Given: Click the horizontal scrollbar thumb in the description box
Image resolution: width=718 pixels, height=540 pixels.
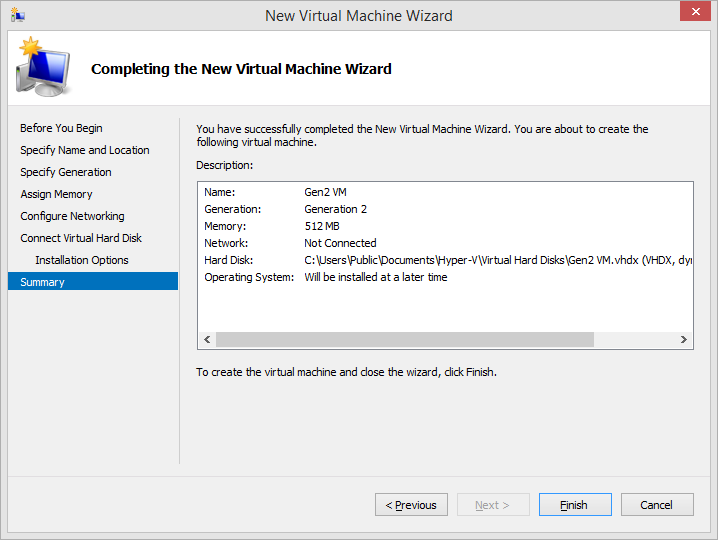Looking at the screenshot, I should pyautogui.click(x=404, y=340).
